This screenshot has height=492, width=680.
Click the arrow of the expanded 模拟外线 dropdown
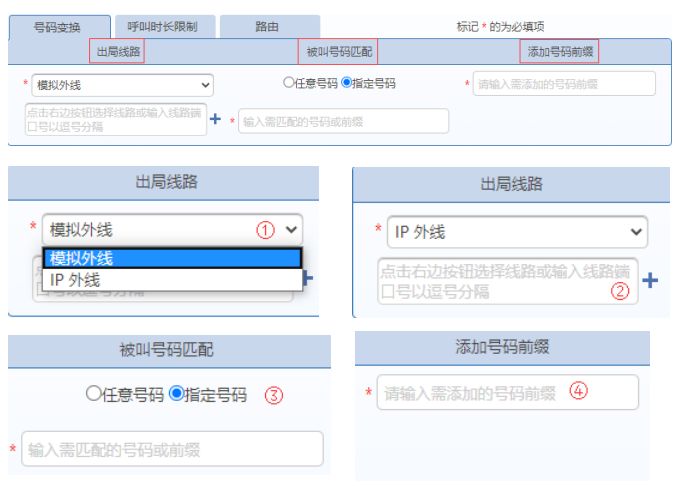click(x=291, y=229)
